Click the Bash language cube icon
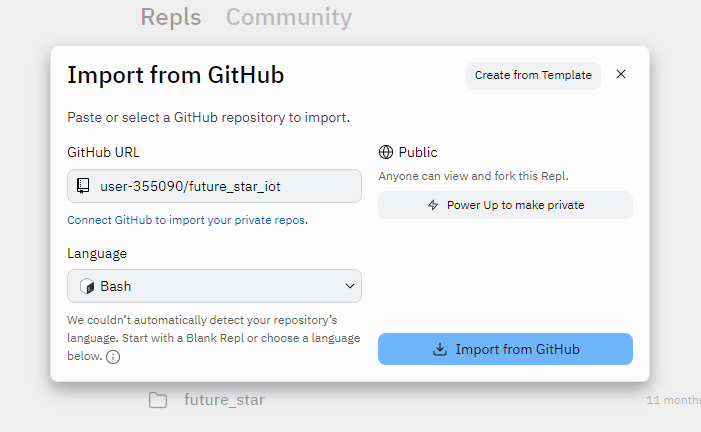Screen dimensions: 701x432 click(x=87, y=286)
